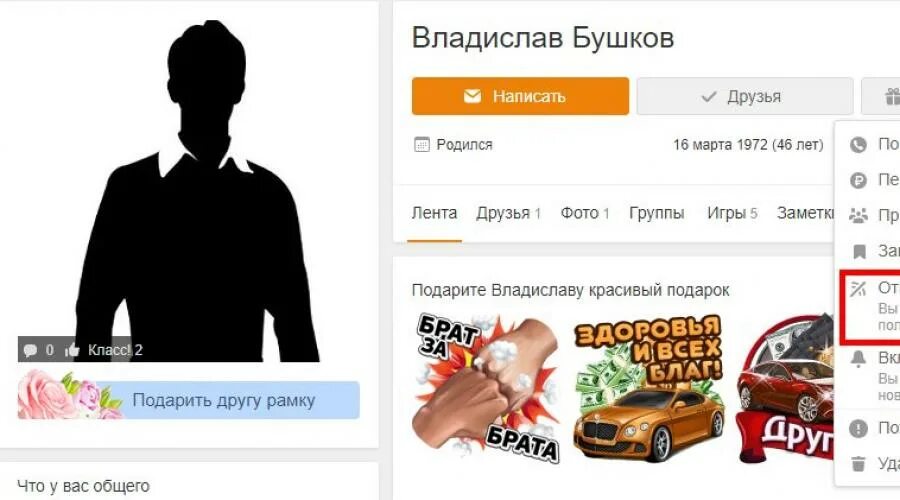Click the Класс! like counter on photo
Viewport: 900px width, 500px height.
103,350
